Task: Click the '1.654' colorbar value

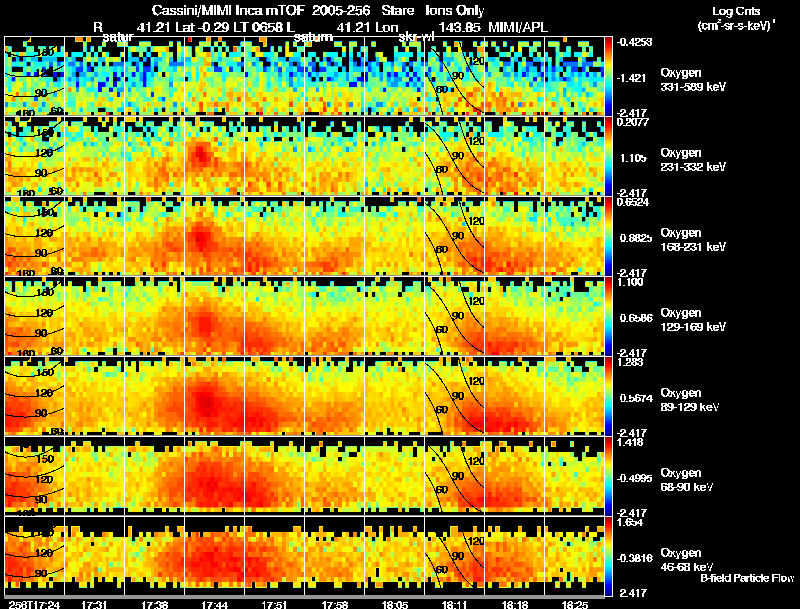Action: (630, 522)
